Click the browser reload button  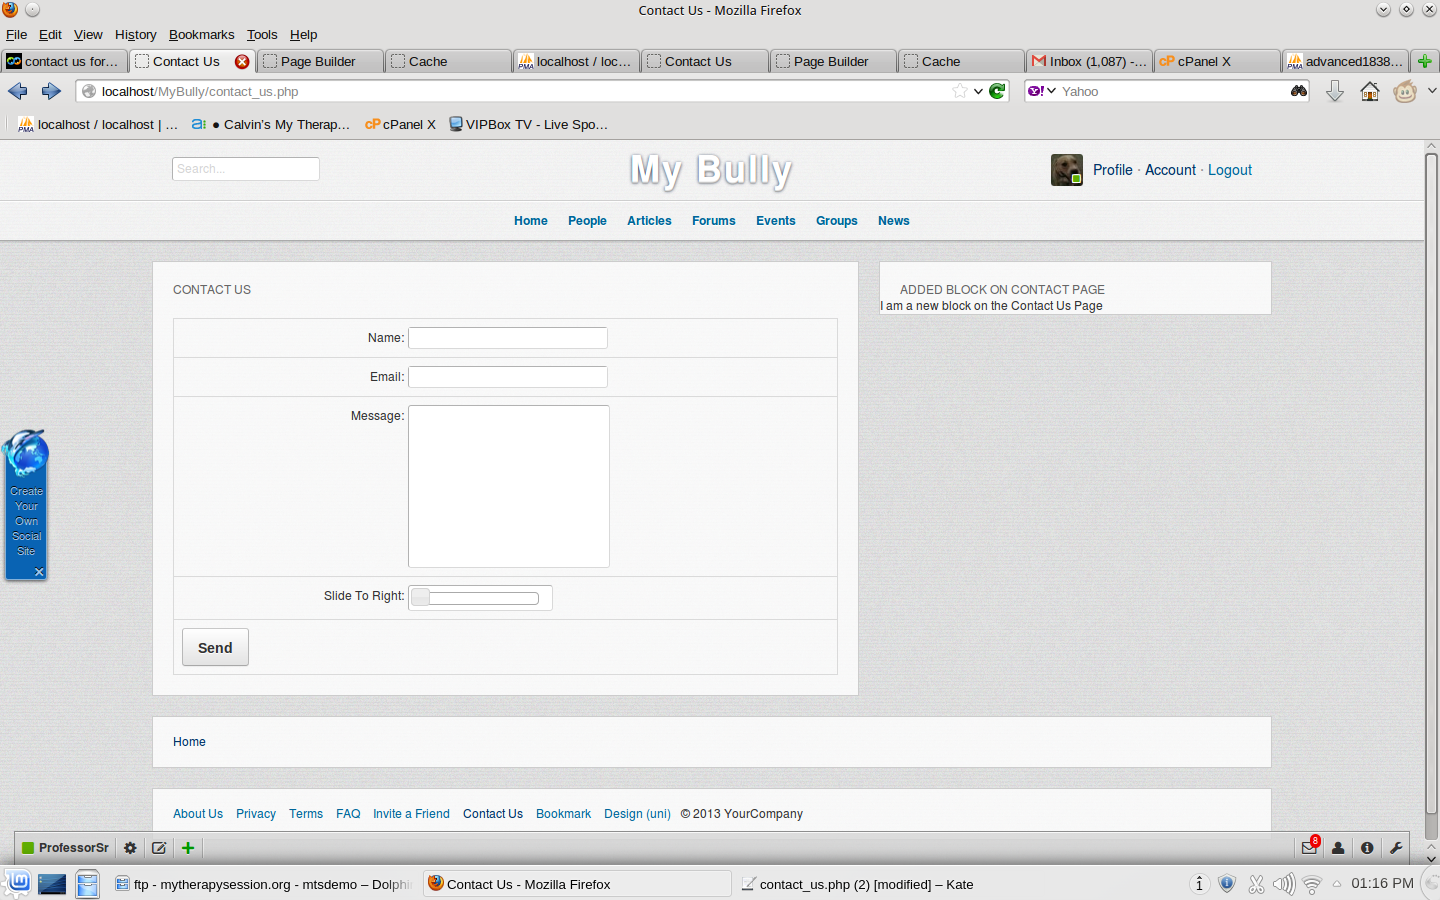pos(997,91)
